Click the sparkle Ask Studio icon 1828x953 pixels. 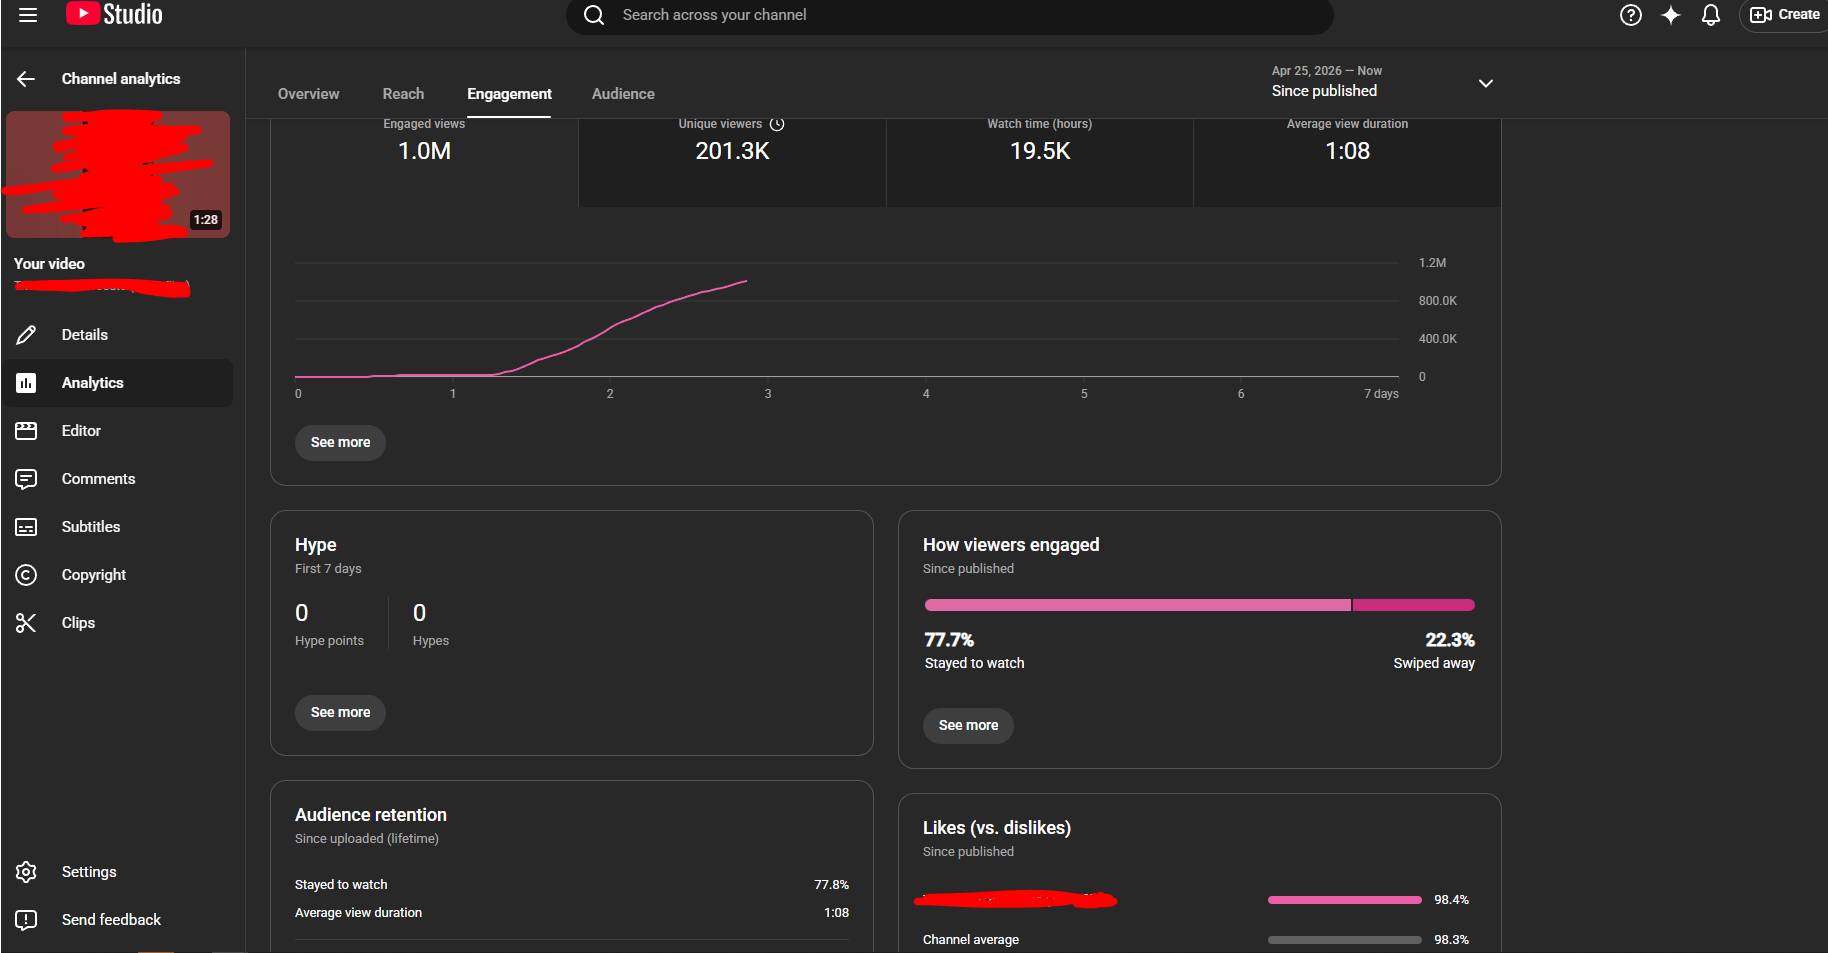pyautogui.click(x=1671, y=15)
